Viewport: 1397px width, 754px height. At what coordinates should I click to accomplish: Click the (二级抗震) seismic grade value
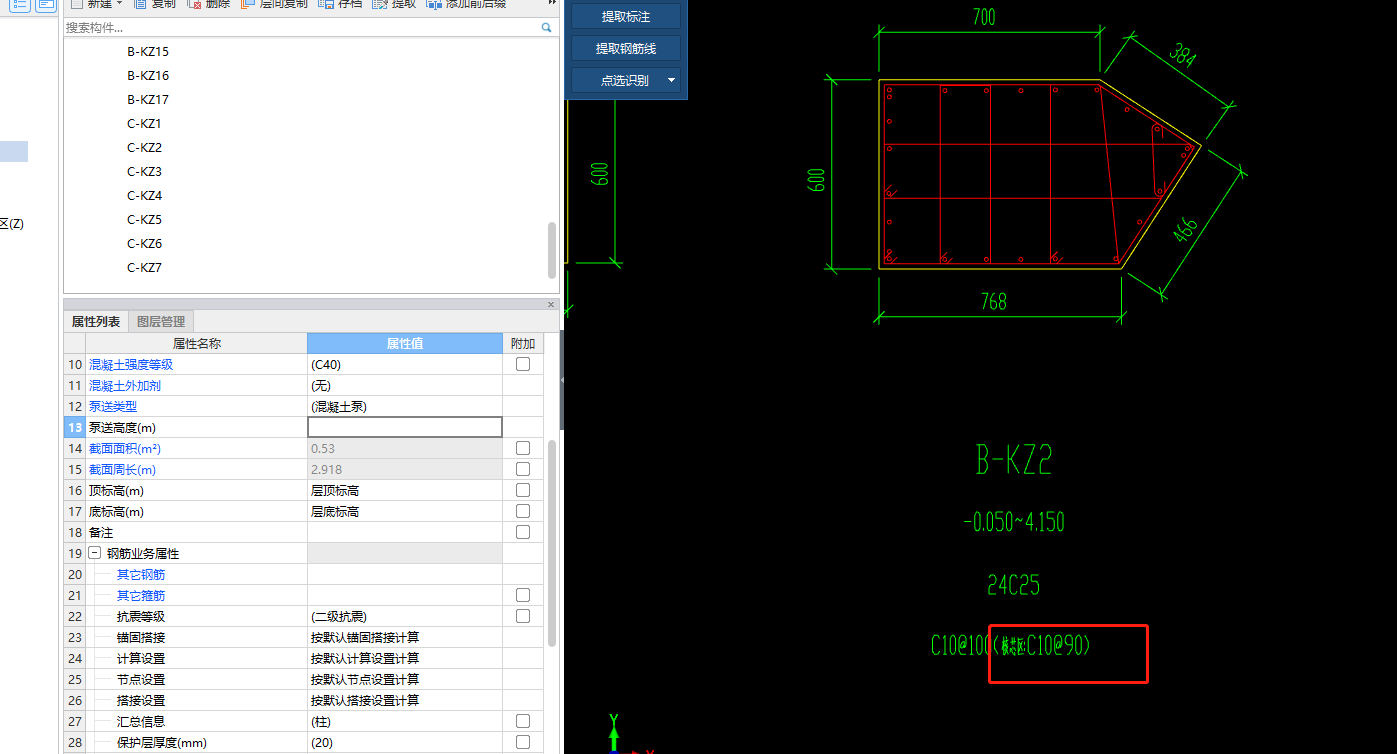[339, 616]
